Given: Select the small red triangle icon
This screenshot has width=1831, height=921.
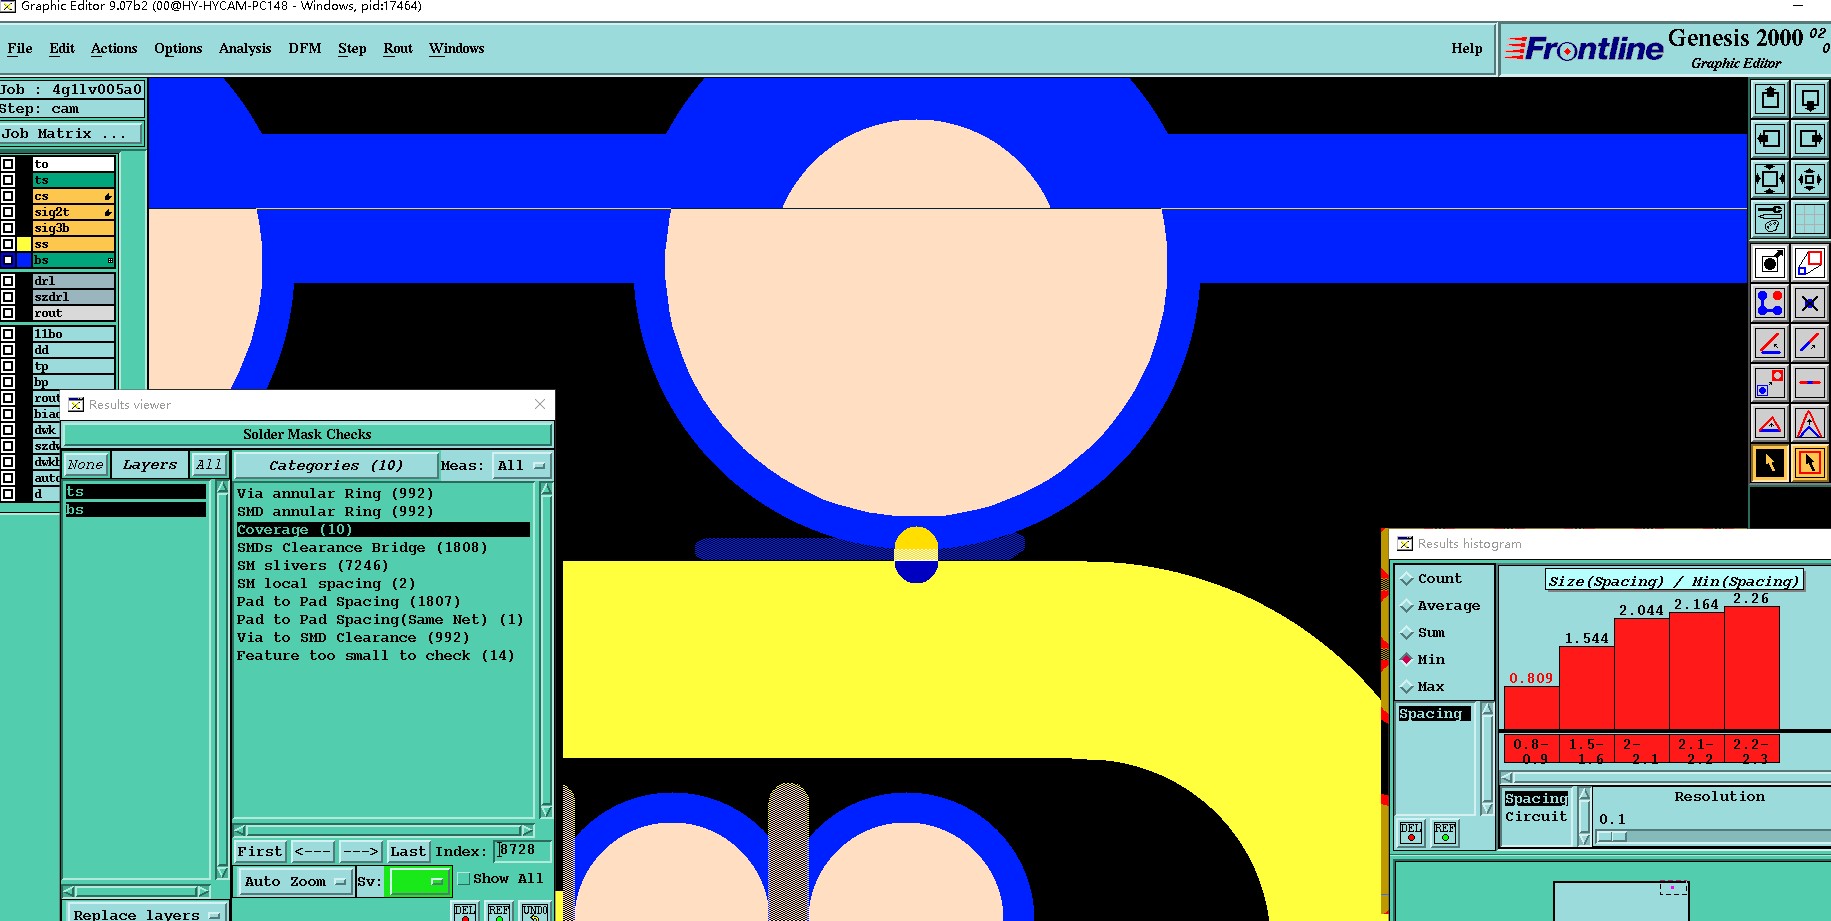Looking at the screenshot, I should (1770, 423).
